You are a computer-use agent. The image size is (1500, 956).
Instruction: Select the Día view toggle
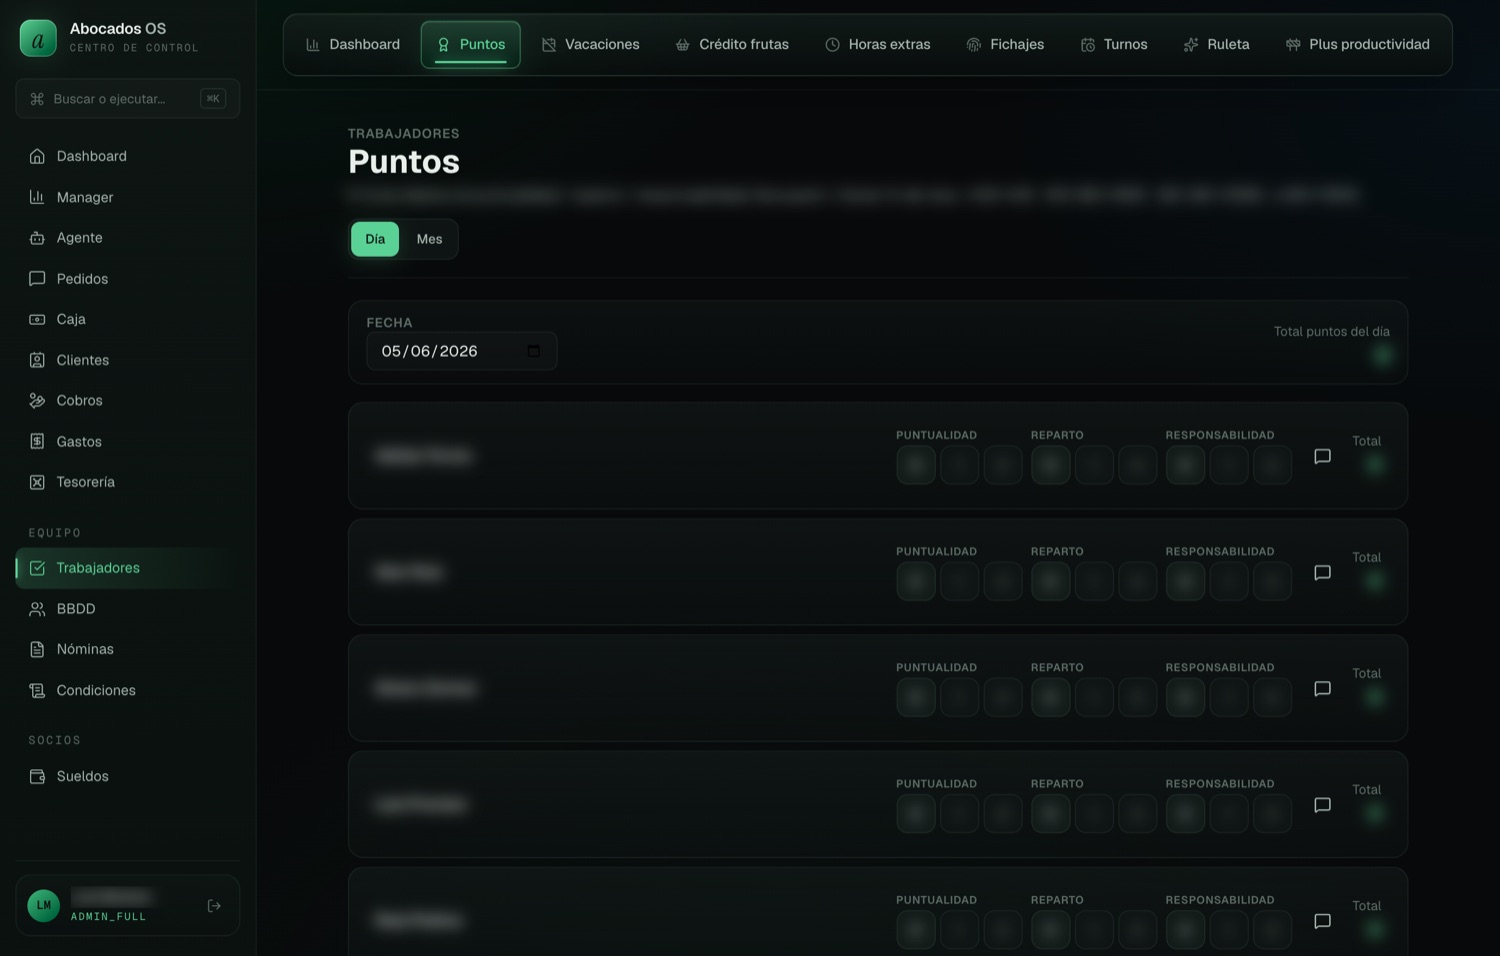tap(375, 239)
